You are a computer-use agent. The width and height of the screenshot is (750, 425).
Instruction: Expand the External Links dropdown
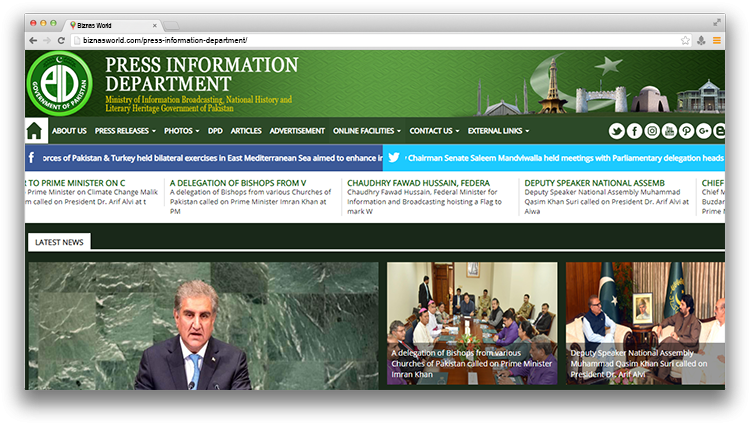point(498,131)
